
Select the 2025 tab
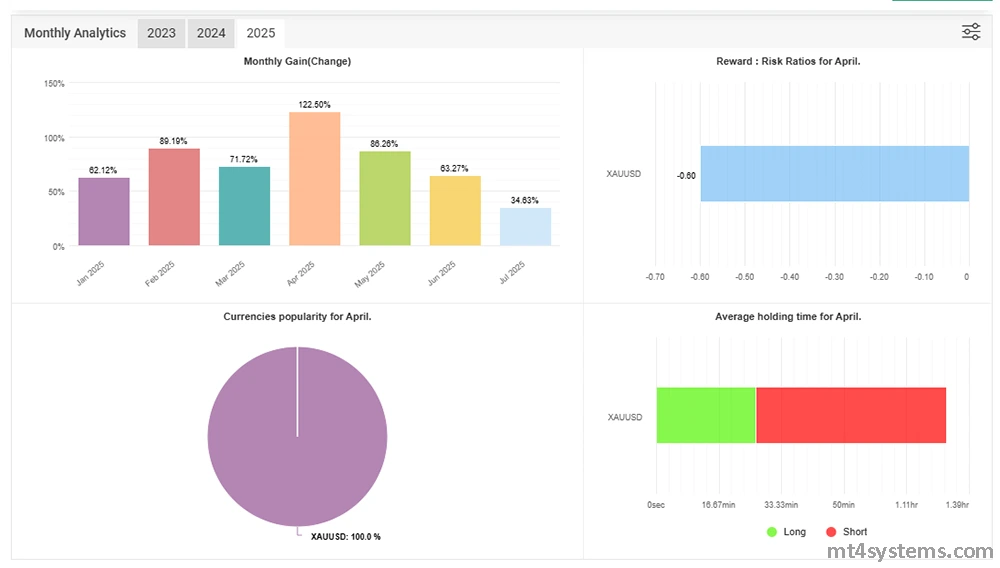point(261,33)
